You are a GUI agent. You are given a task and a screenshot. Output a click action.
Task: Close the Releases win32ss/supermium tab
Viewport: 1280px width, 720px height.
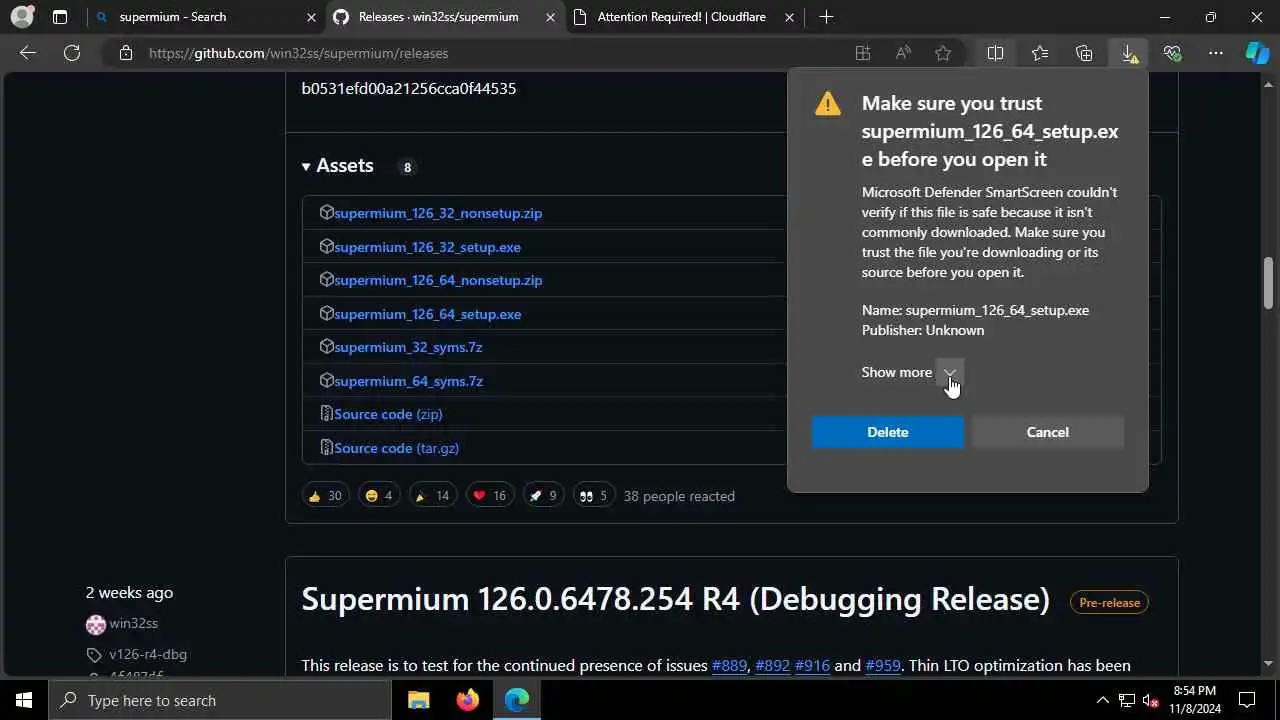[x=550, y=17]
